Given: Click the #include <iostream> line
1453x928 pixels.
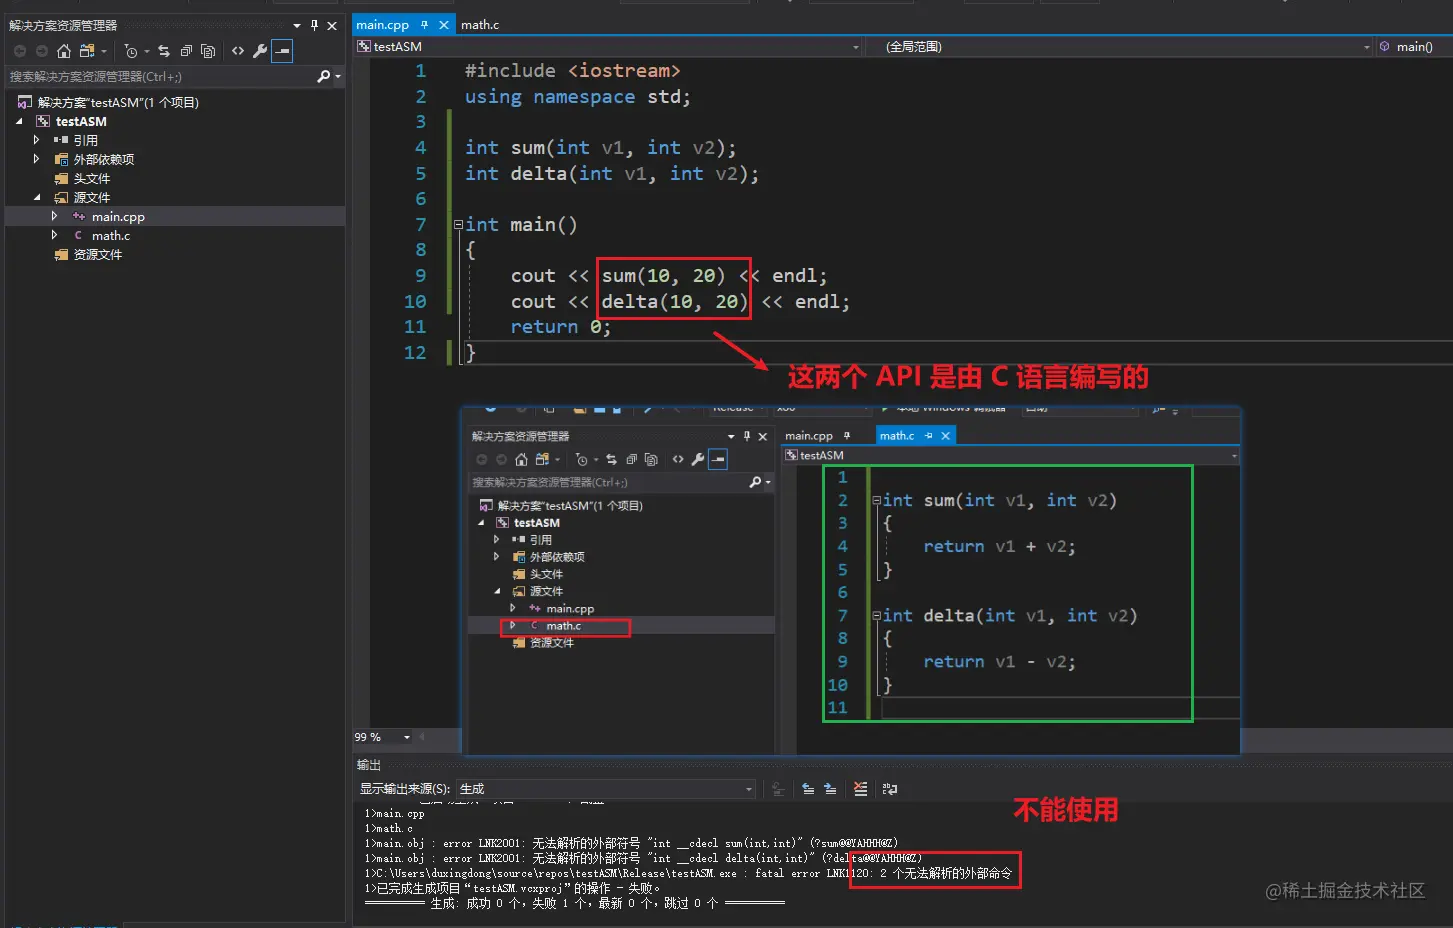Looking at the screenshot, I should click(x=572, y=71).
